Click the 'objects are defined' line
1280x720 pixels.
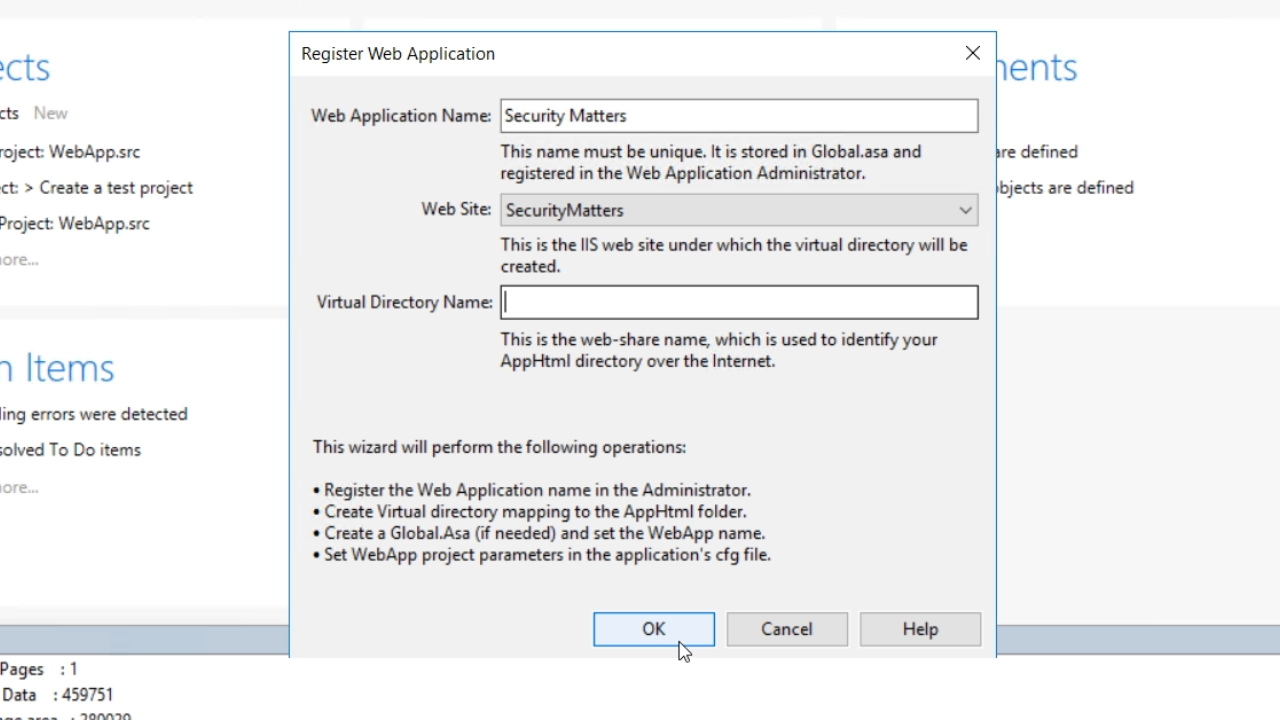(x=1064, y=188)
